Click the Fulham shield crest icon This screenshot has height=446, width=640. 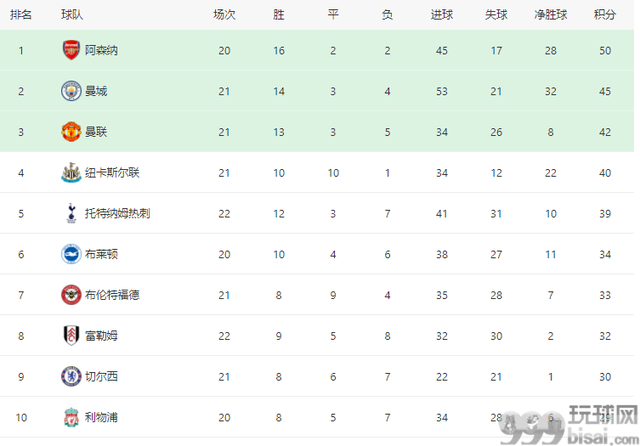click(x=71, y=336)
